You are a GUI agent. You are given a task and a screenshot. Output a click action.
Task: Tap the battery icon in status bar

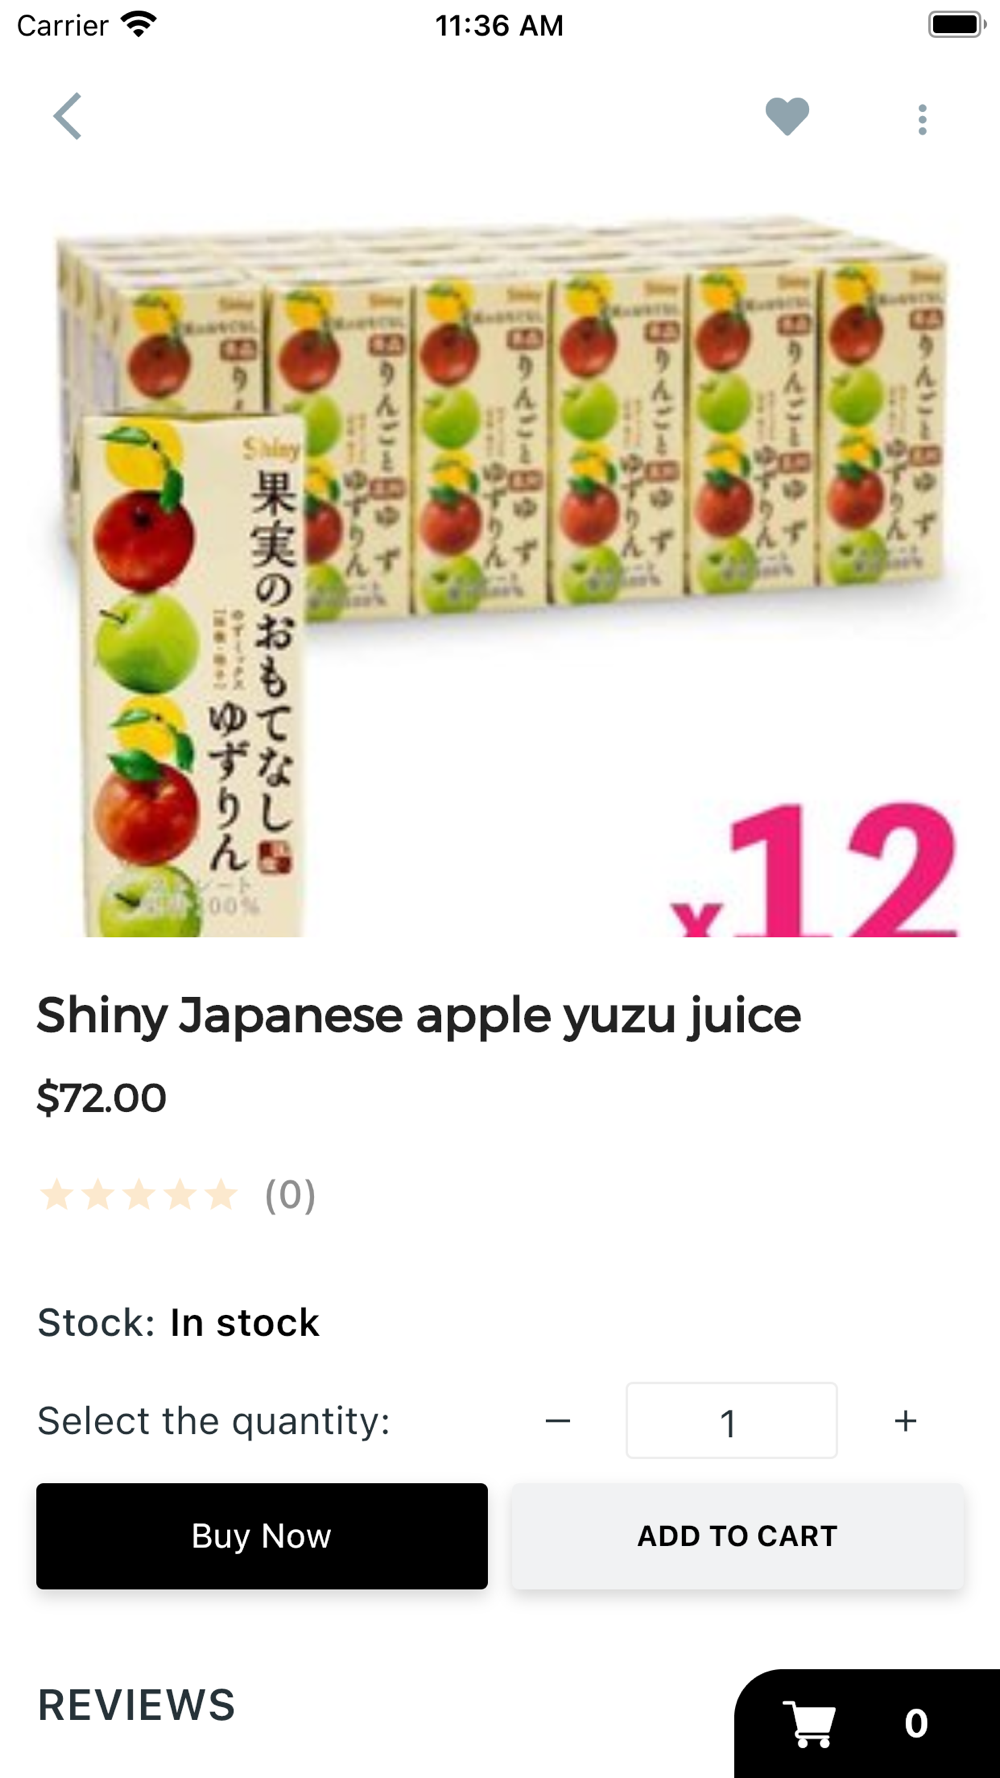[957, 24]
